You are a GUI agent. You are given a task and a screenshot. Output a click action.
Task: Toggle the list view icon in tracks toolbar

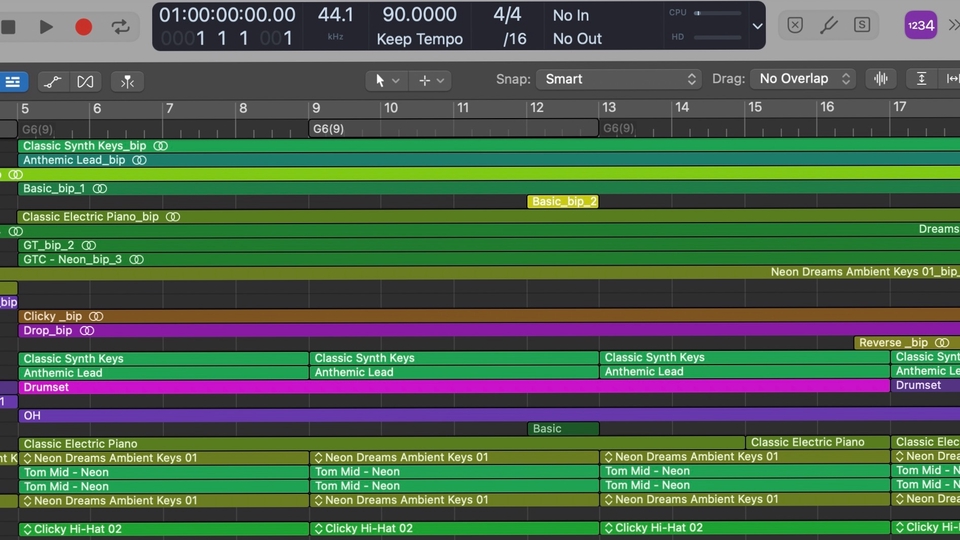click(13, 81)
